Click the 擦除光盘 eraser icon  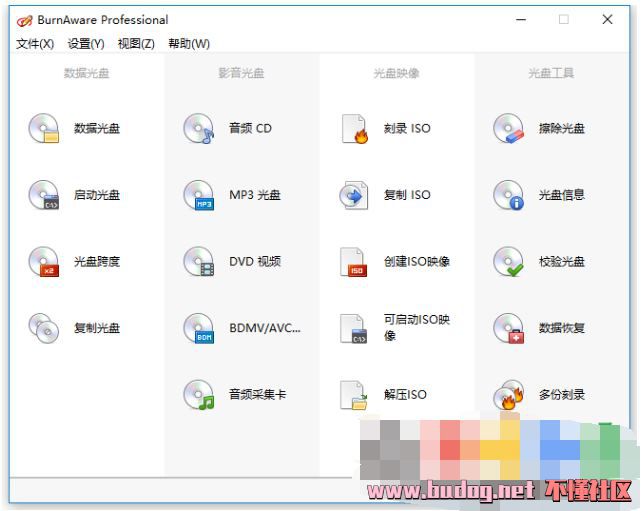509,128
